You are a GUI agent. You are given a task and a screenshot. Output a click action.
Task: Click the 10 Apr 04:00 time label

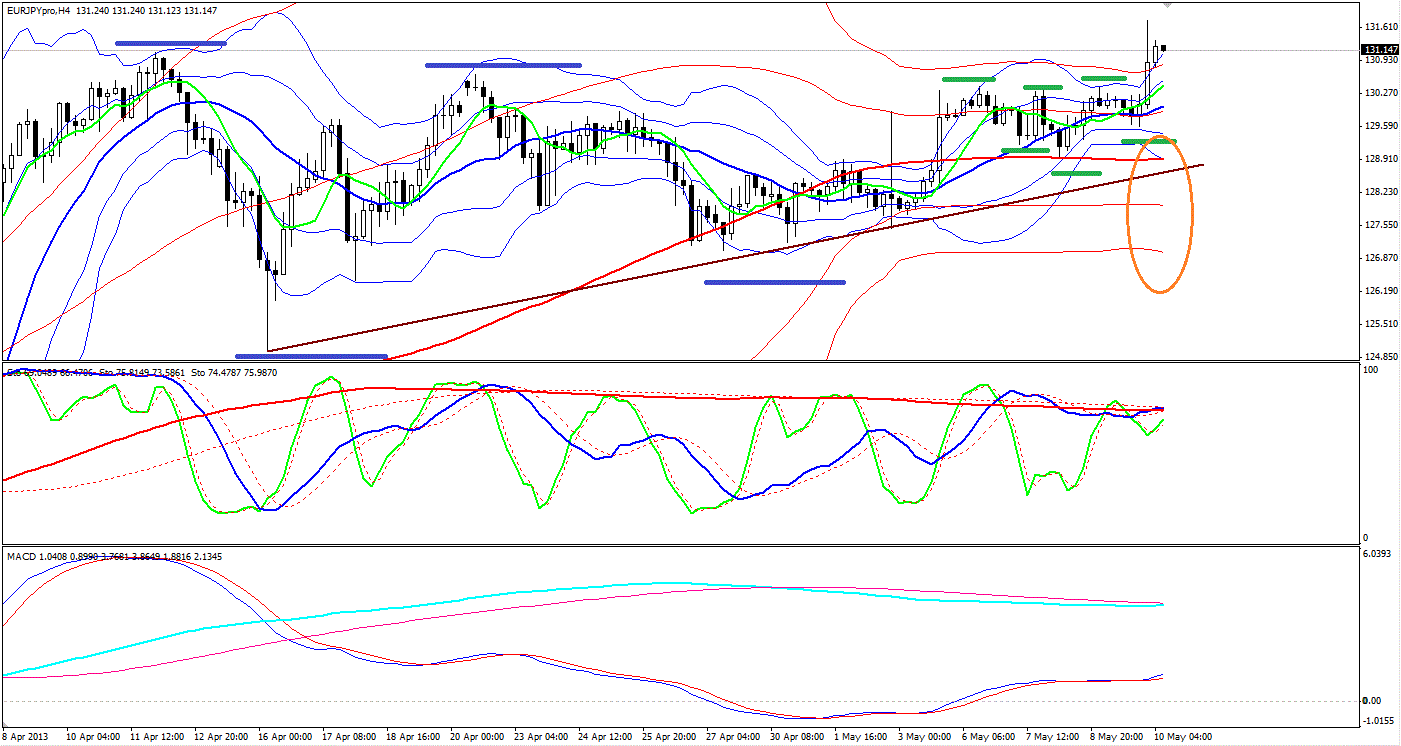coord(92,737)
